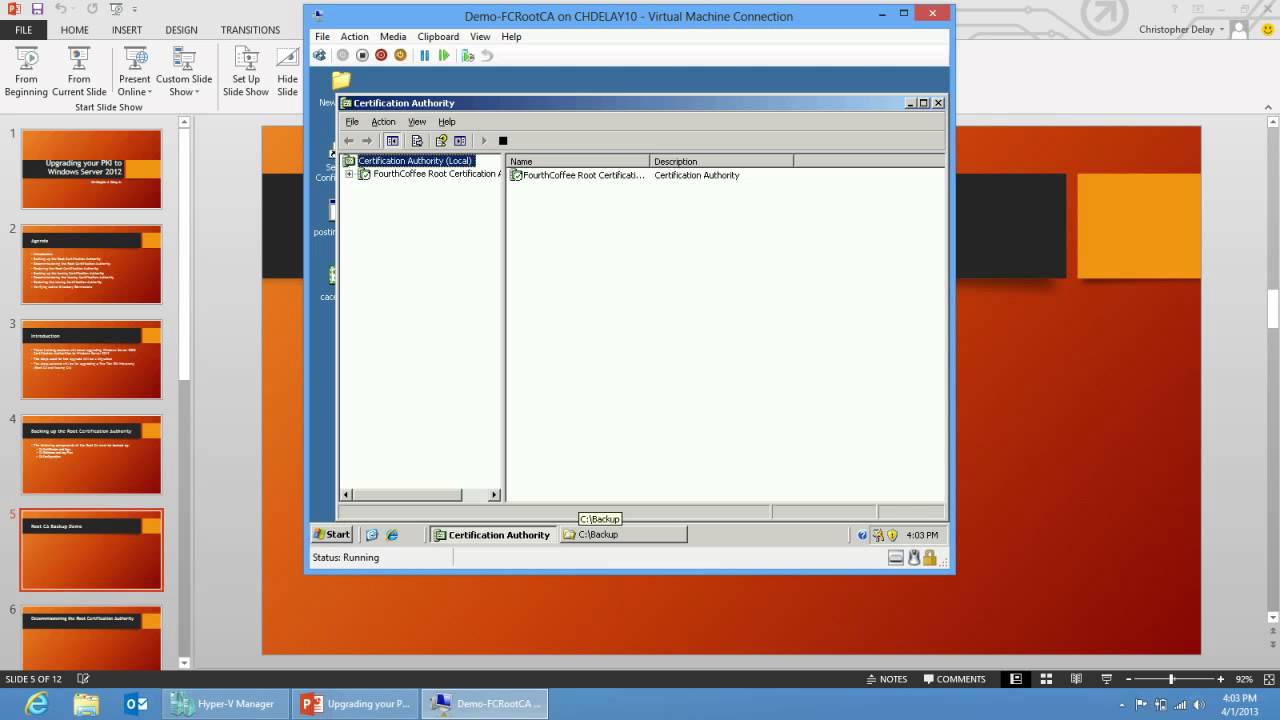Click Normal view icon in PowerPoint status bar
Image resolution: width=1280 pixels, height=720 pixels.
tap(1016, 679)
